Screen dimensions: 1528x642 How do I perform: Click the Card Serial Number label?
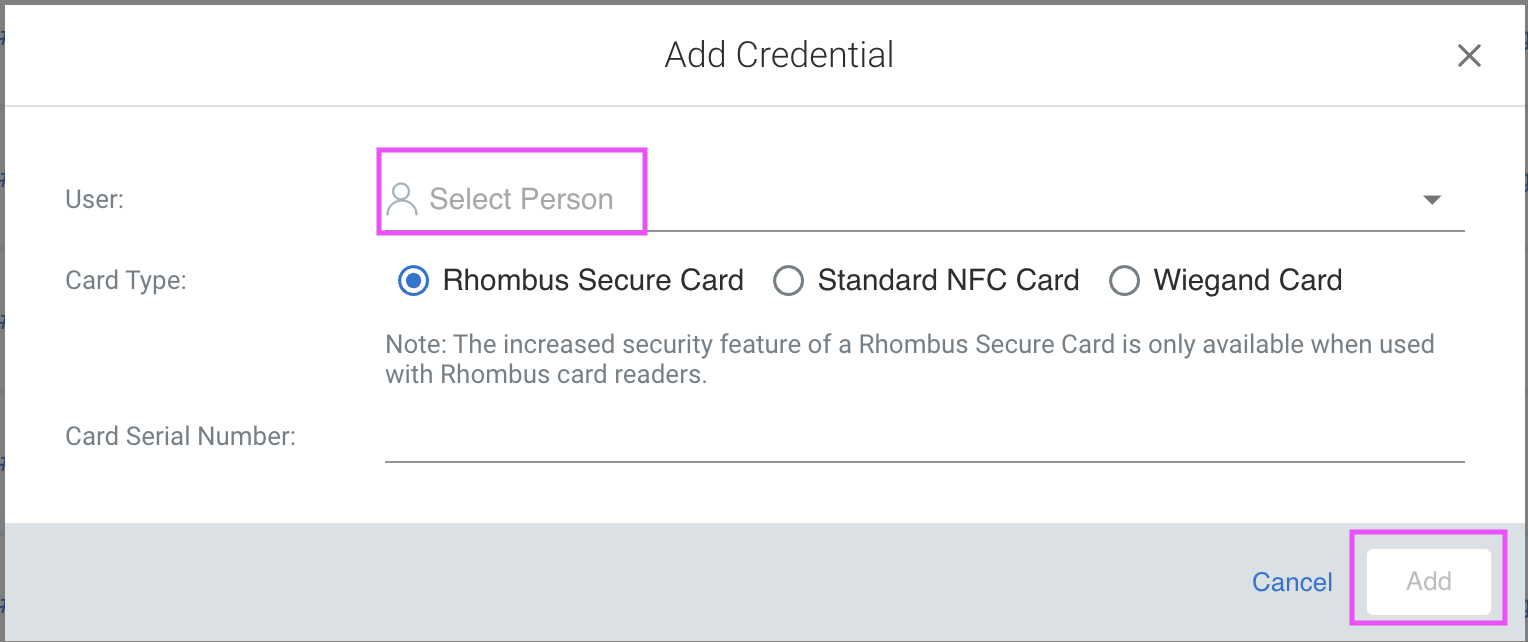click(x=180, y=436)
